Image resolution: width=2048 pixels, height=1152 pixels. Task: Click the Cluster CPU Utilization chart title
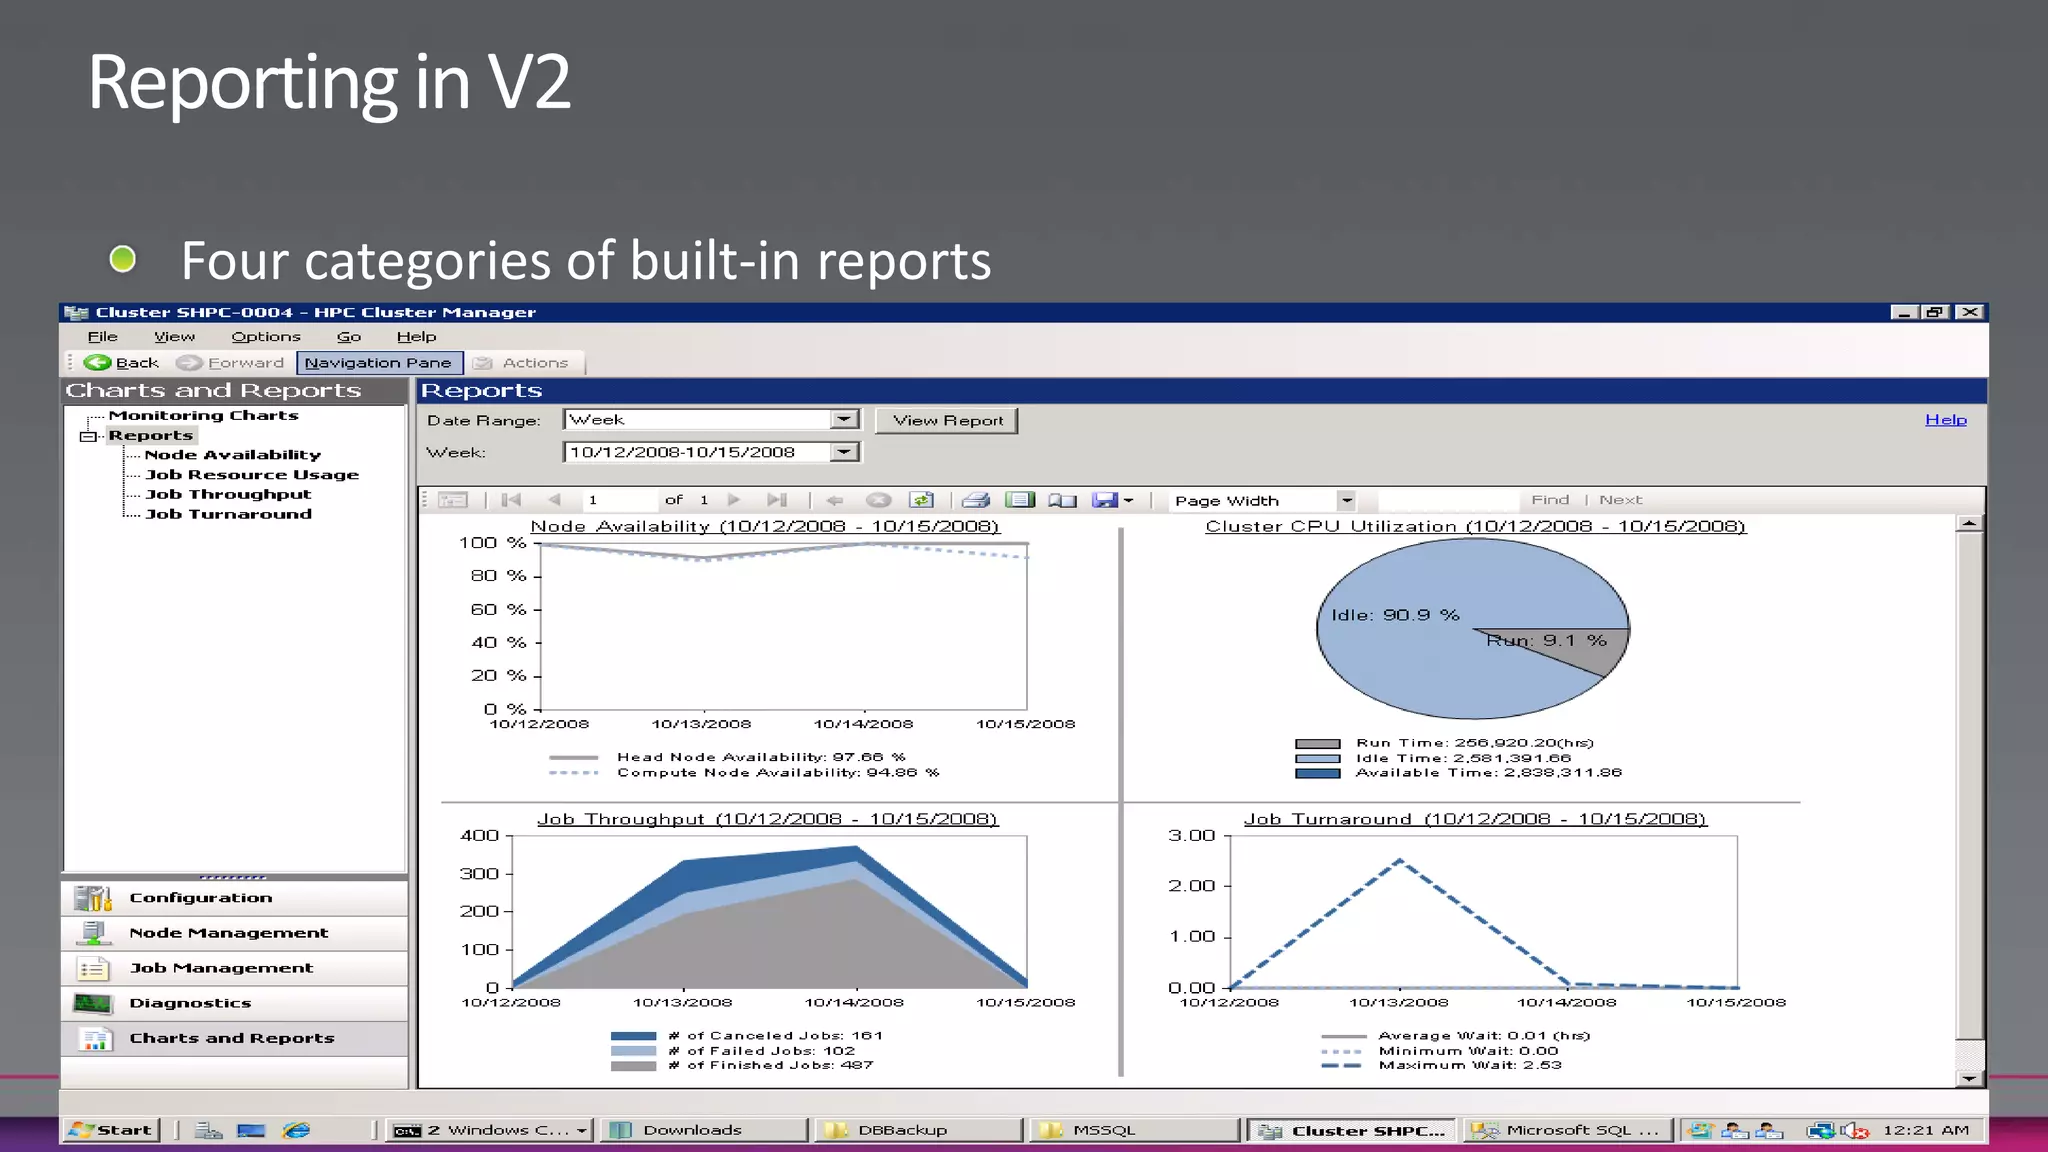(1475, 526)
